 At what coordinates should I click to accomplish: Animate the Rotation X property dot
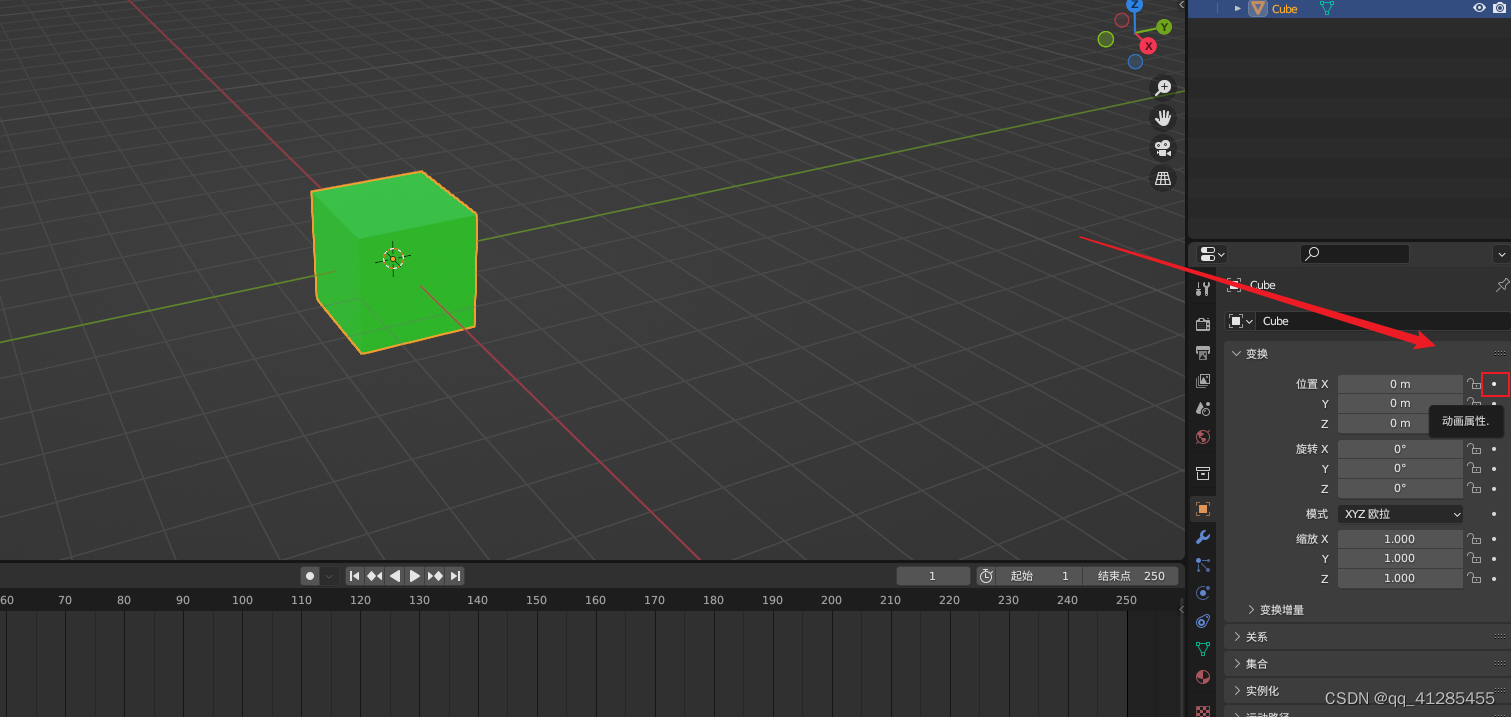pyautogui.click(x=1494, y=449)
